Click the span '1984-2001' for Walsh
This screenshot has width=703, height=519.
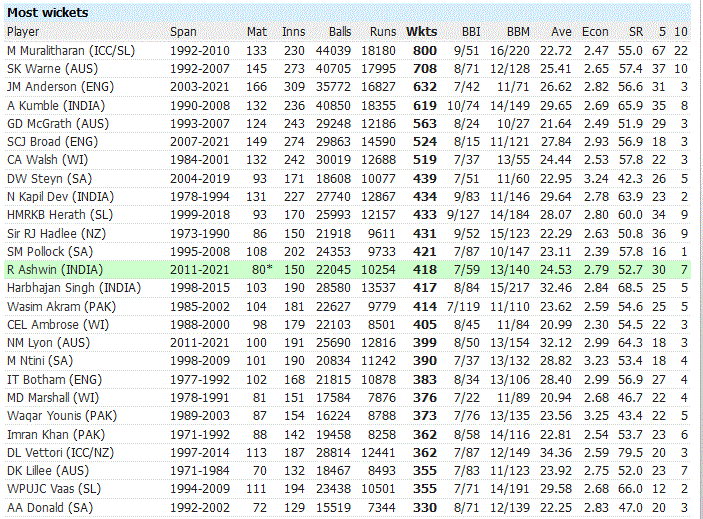(x=200, y=160)
